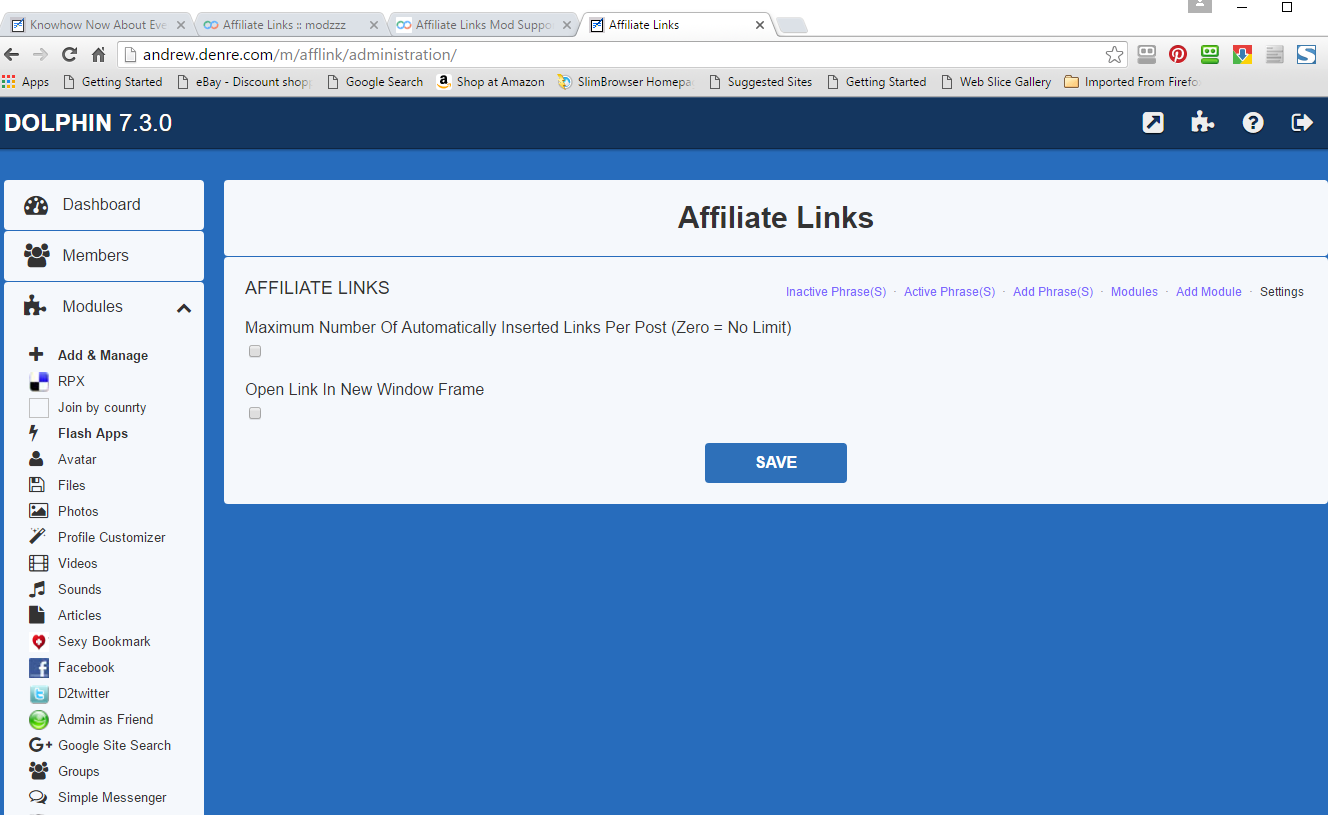Open the D2twitter bird icon
Viewport: 1328px width, 815px height.
[39, 694]
